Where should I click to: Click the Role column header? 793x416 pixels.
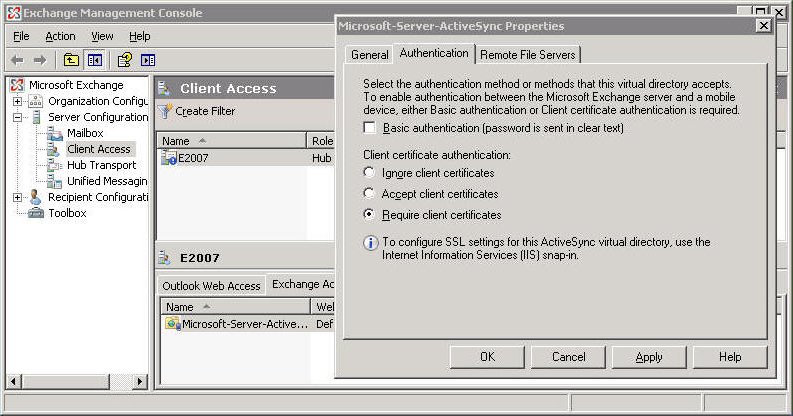pos(322,141)
